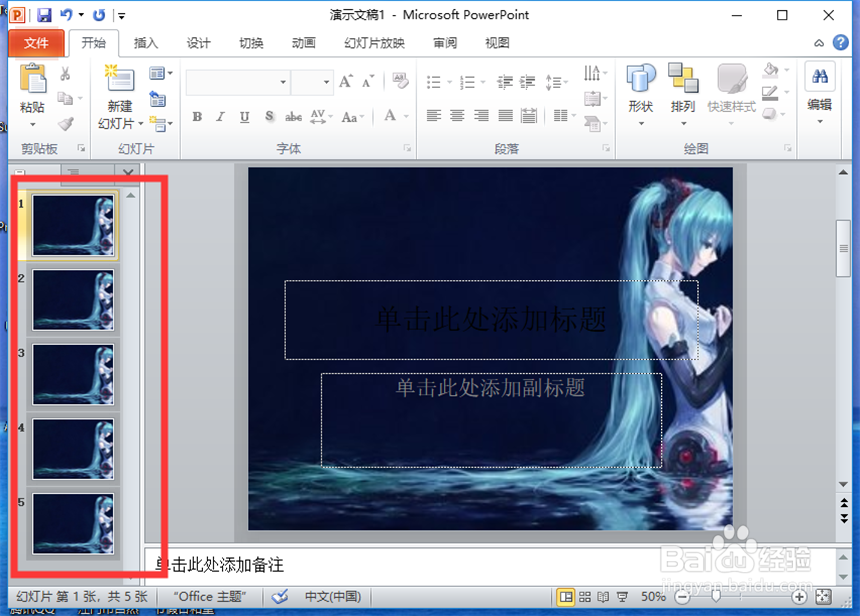Screen dimensions: 860x616
Task: Click the reset slide icon
Action: [157, 99]
